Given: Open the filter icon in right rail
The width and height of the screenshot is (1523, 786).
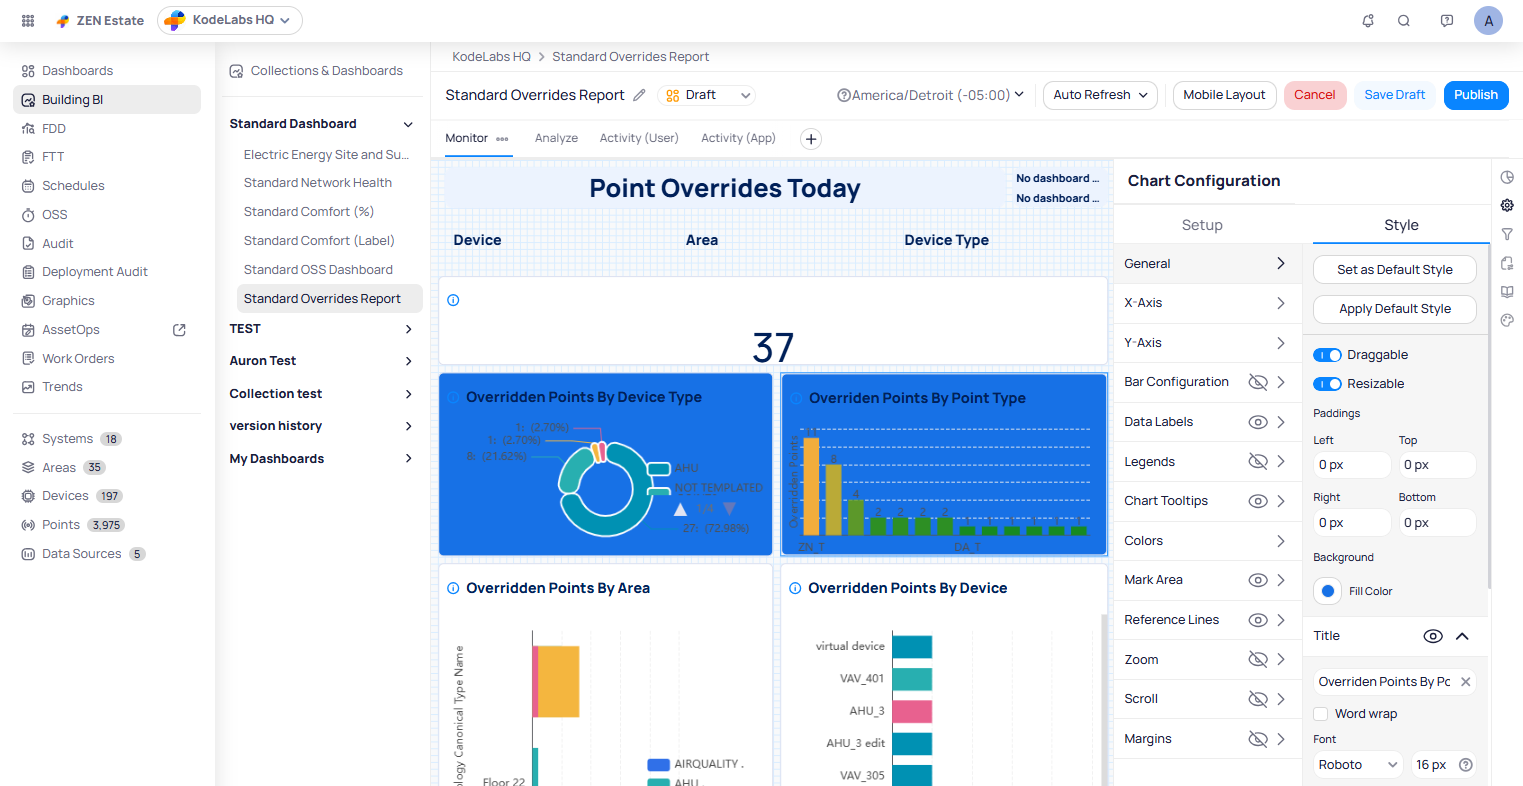Looking at the screenshot, I should [x=1507, y=234].
